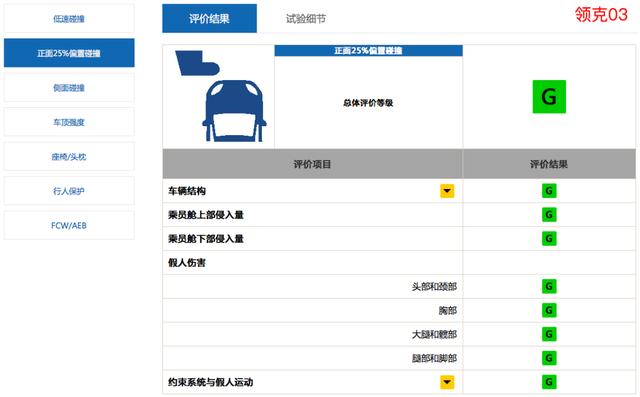This screenshot has height=397, width=640.
Task: Select the 正面25%偏置碰撞 sidebar item
Action: coord(69,53)
